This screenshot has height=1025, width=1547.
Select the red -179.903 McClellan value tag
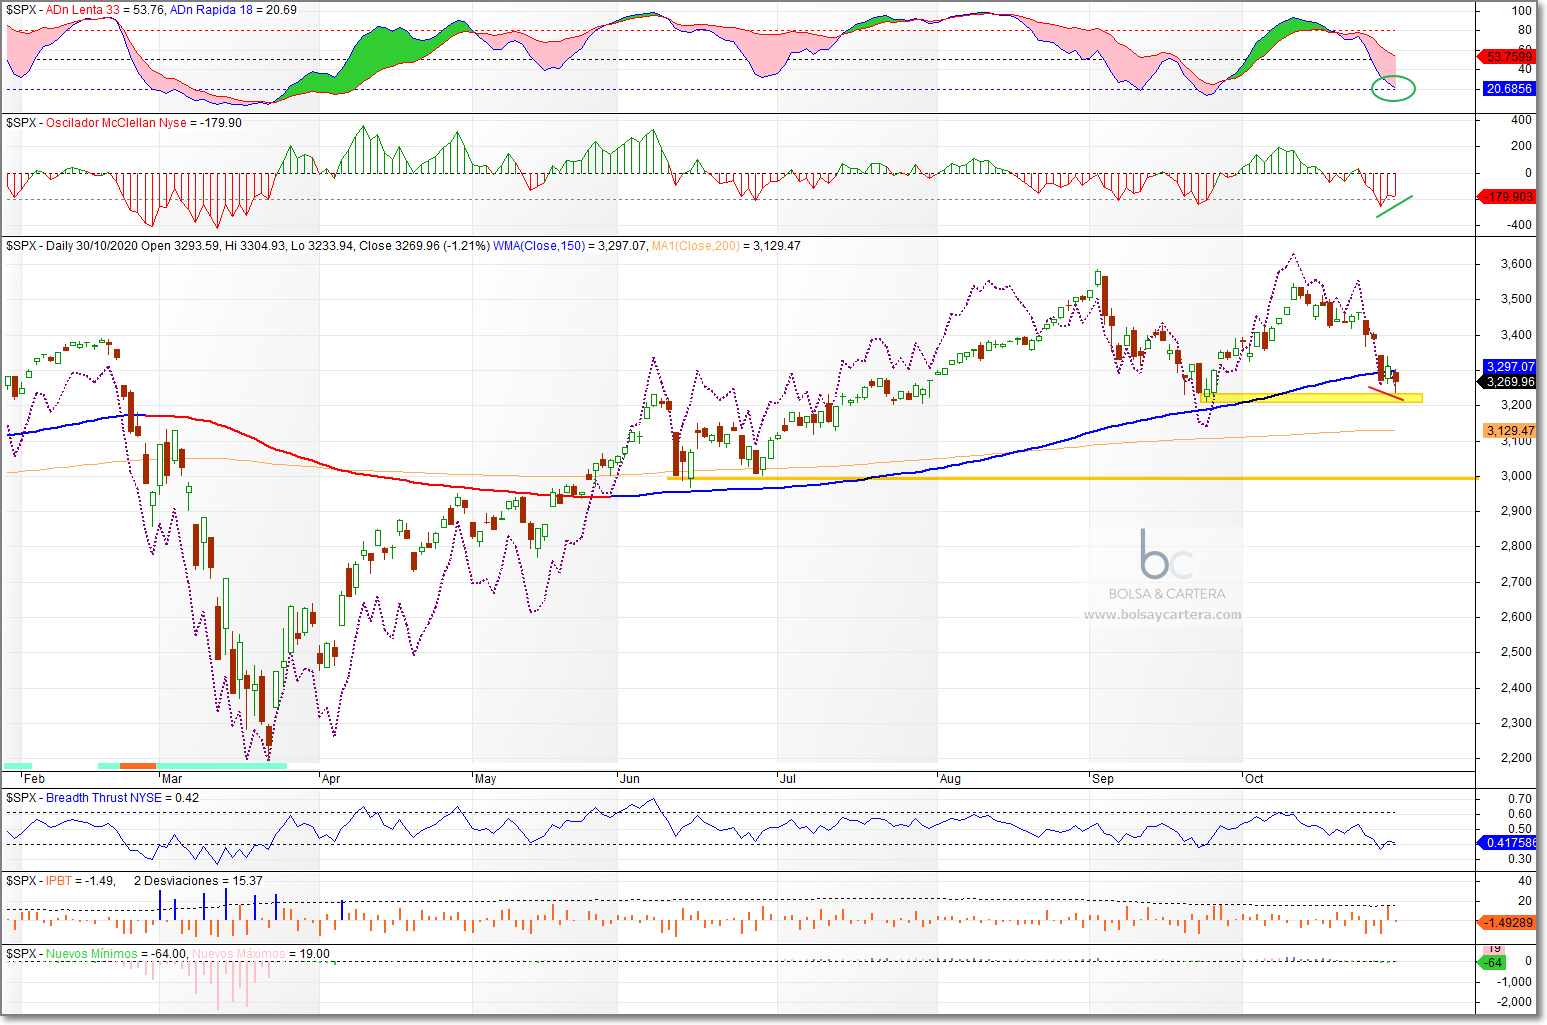1506,197
